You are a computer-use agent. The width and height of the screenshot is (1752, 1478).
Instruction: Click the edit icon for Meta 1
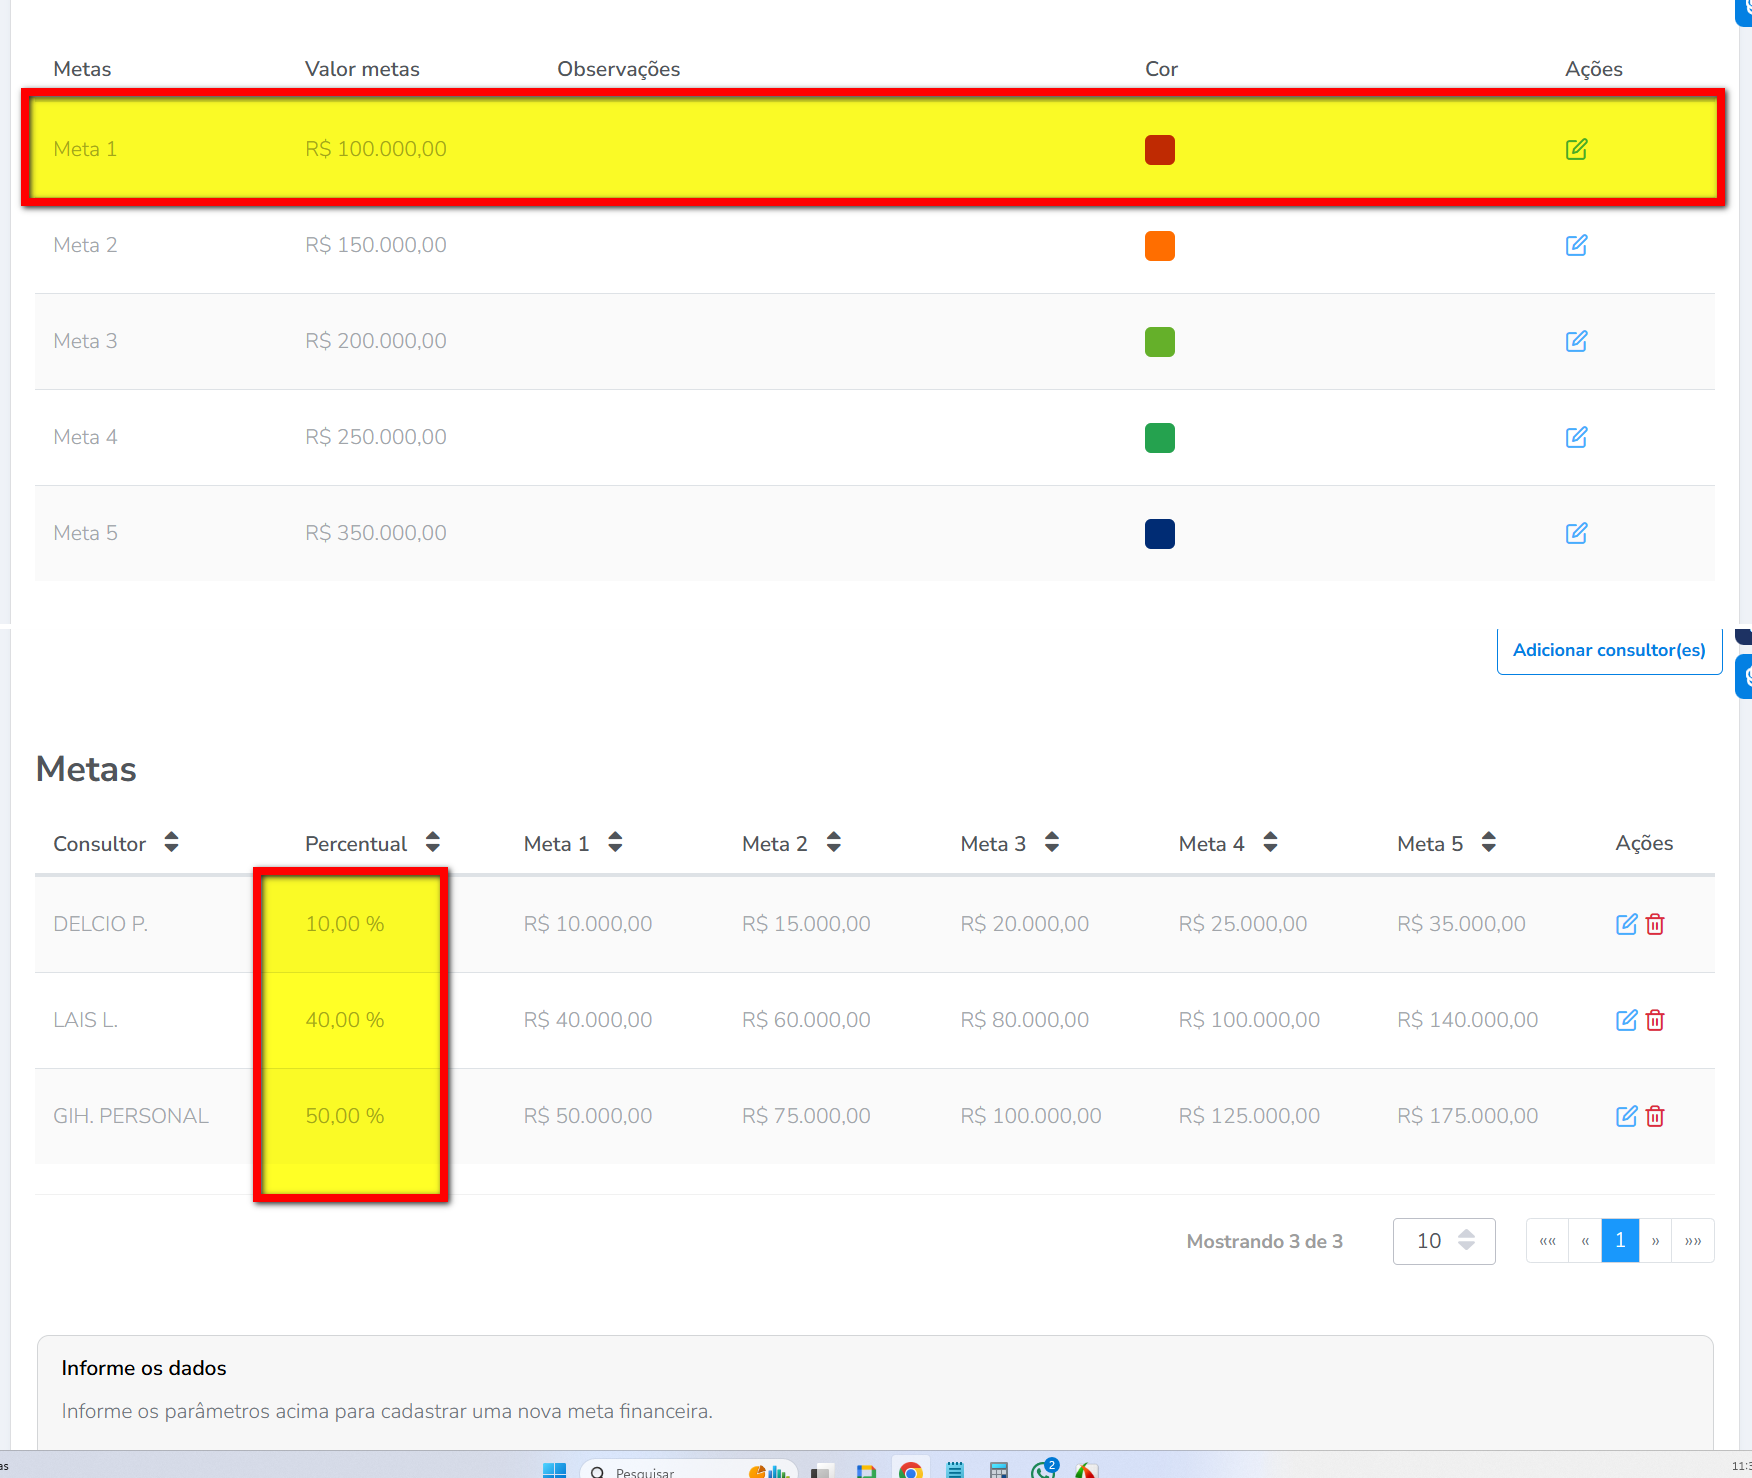[x=1576, y=149]
